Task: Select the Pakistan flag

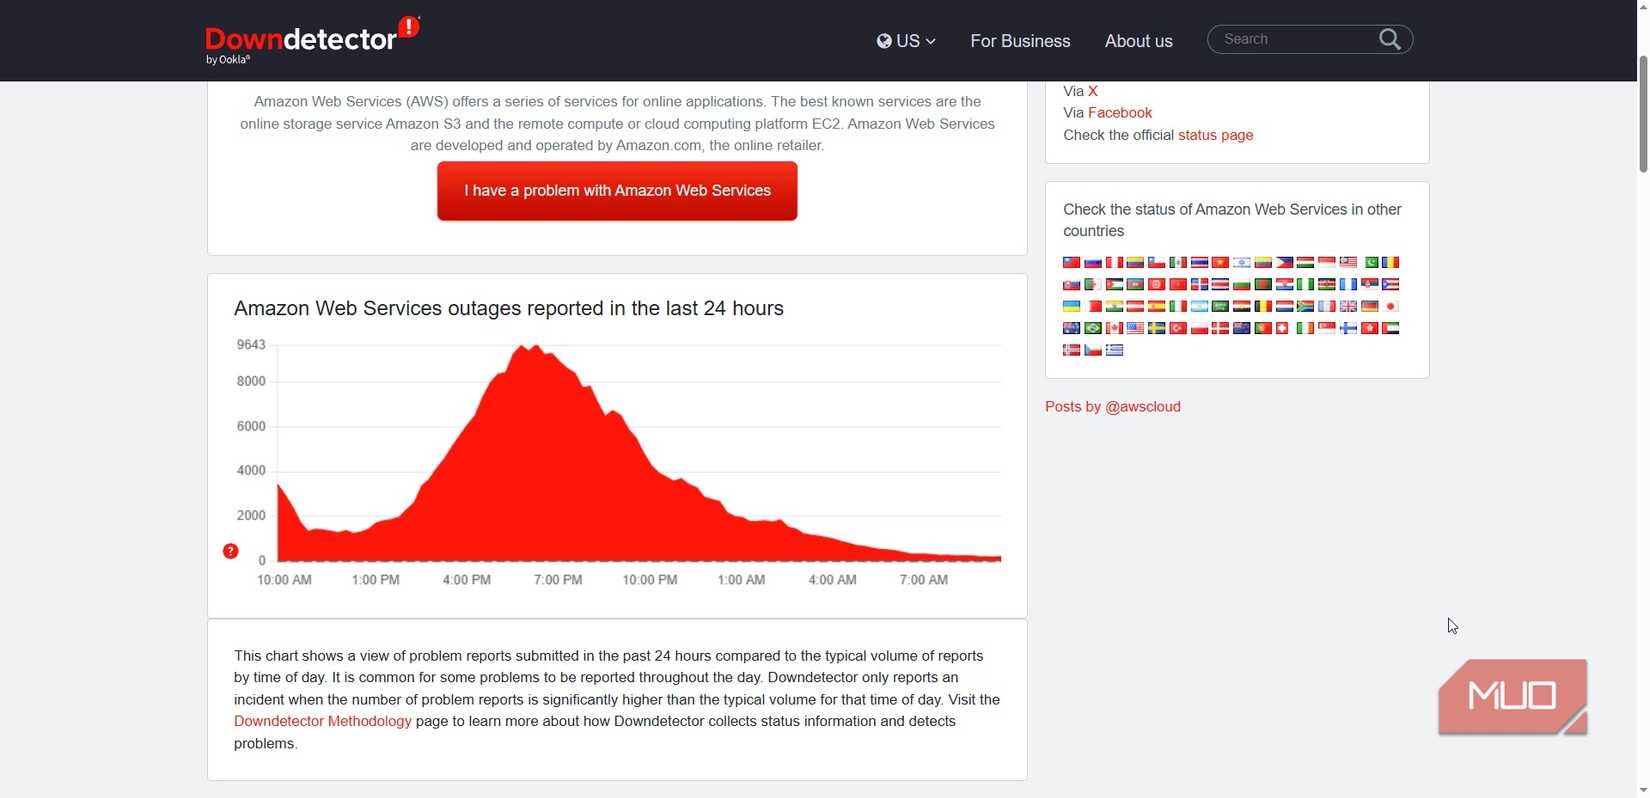Action: pyautogui.click(x=1372, y=262)
